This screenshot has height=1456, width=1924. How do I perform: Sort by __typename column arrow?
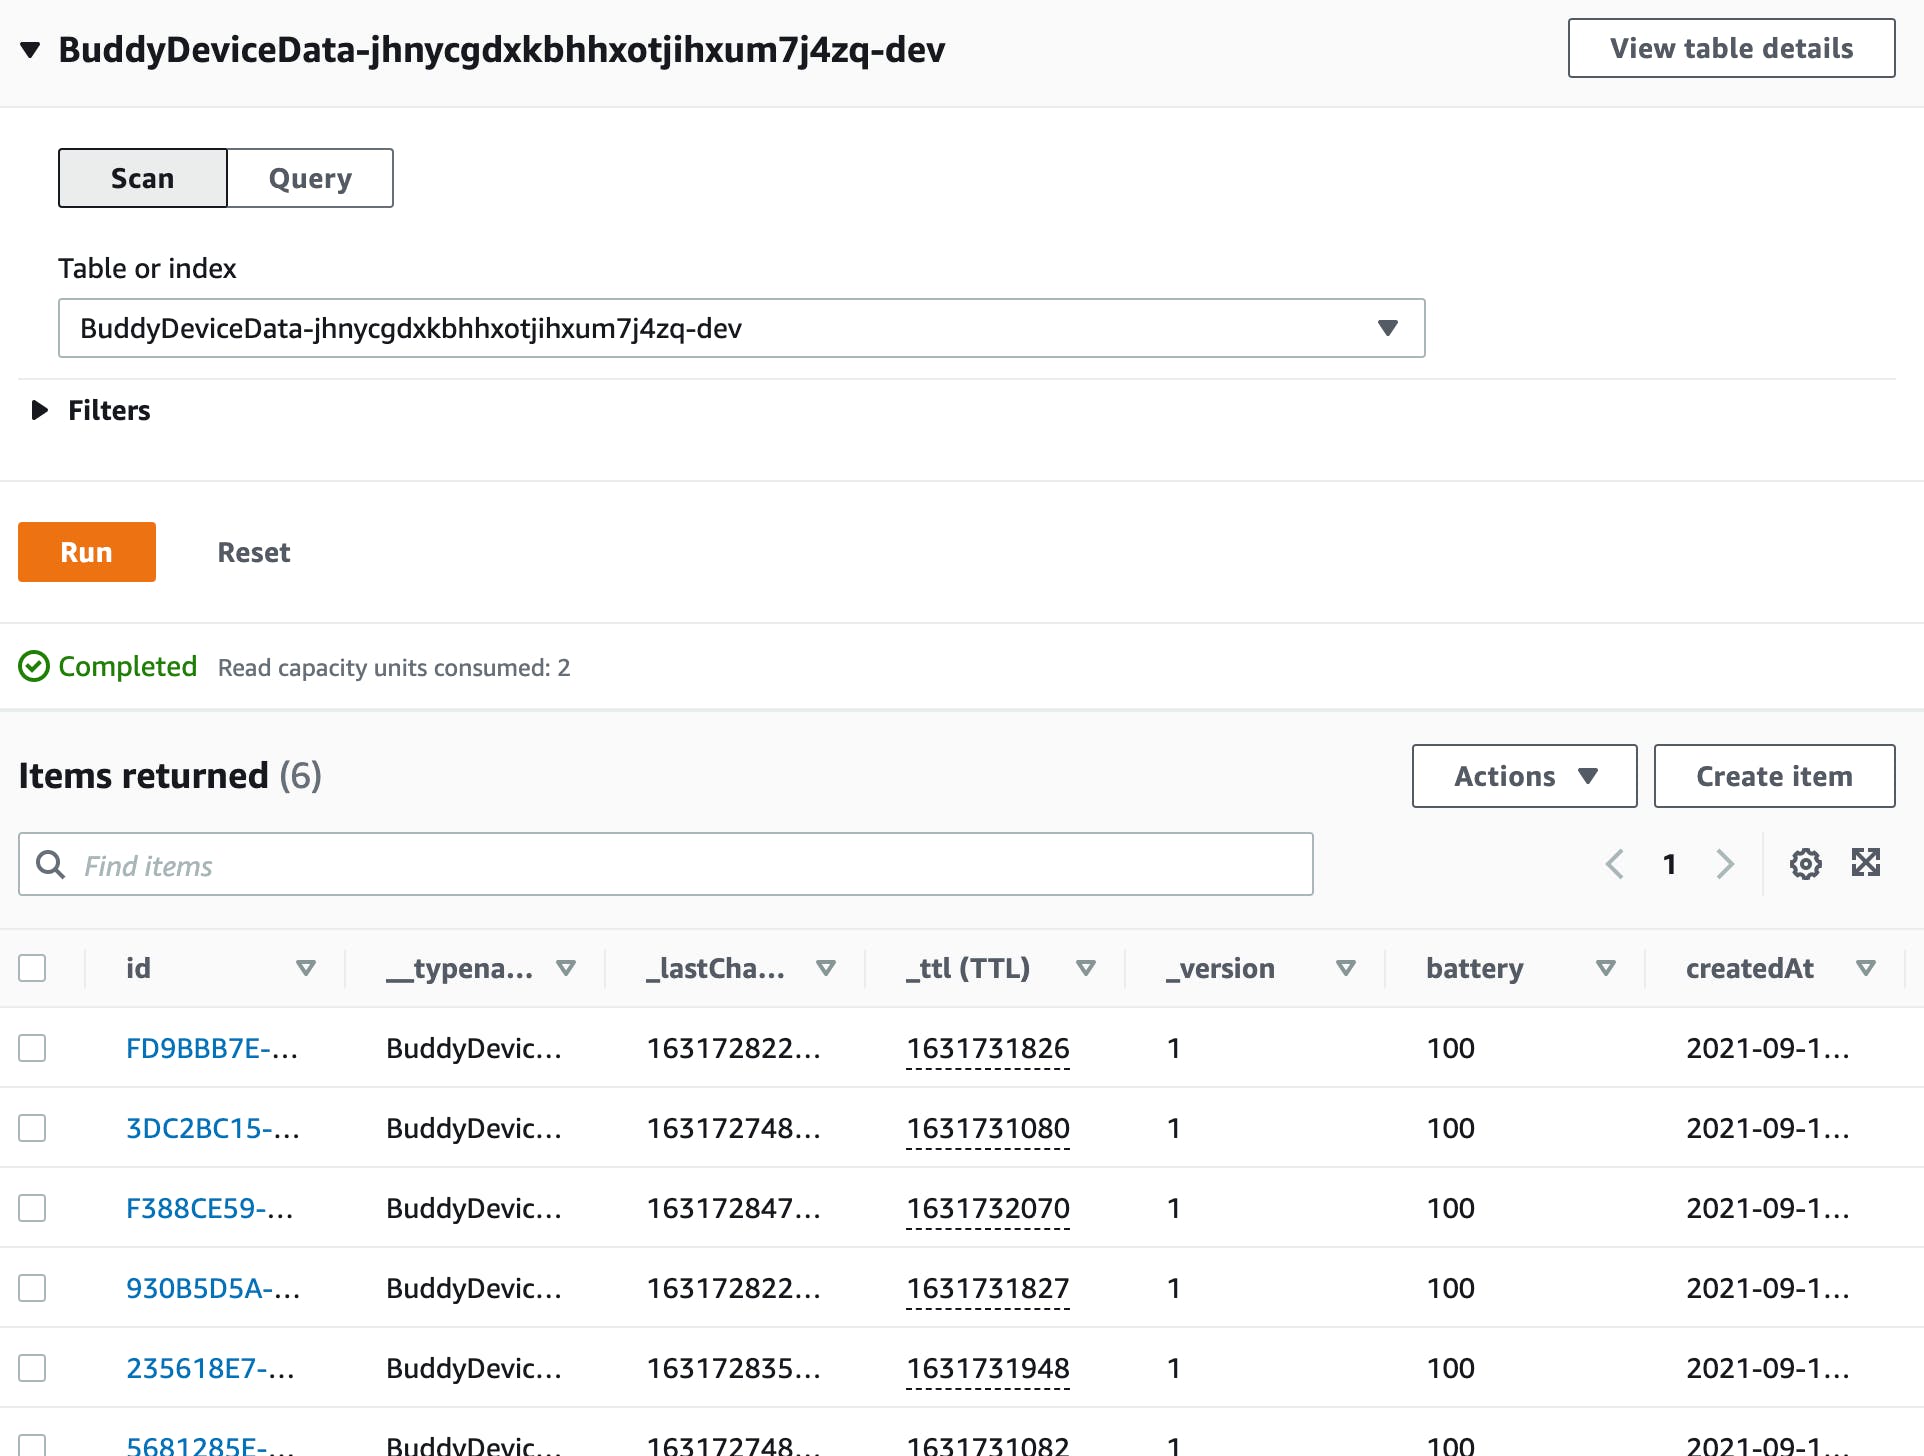point(566,968)
